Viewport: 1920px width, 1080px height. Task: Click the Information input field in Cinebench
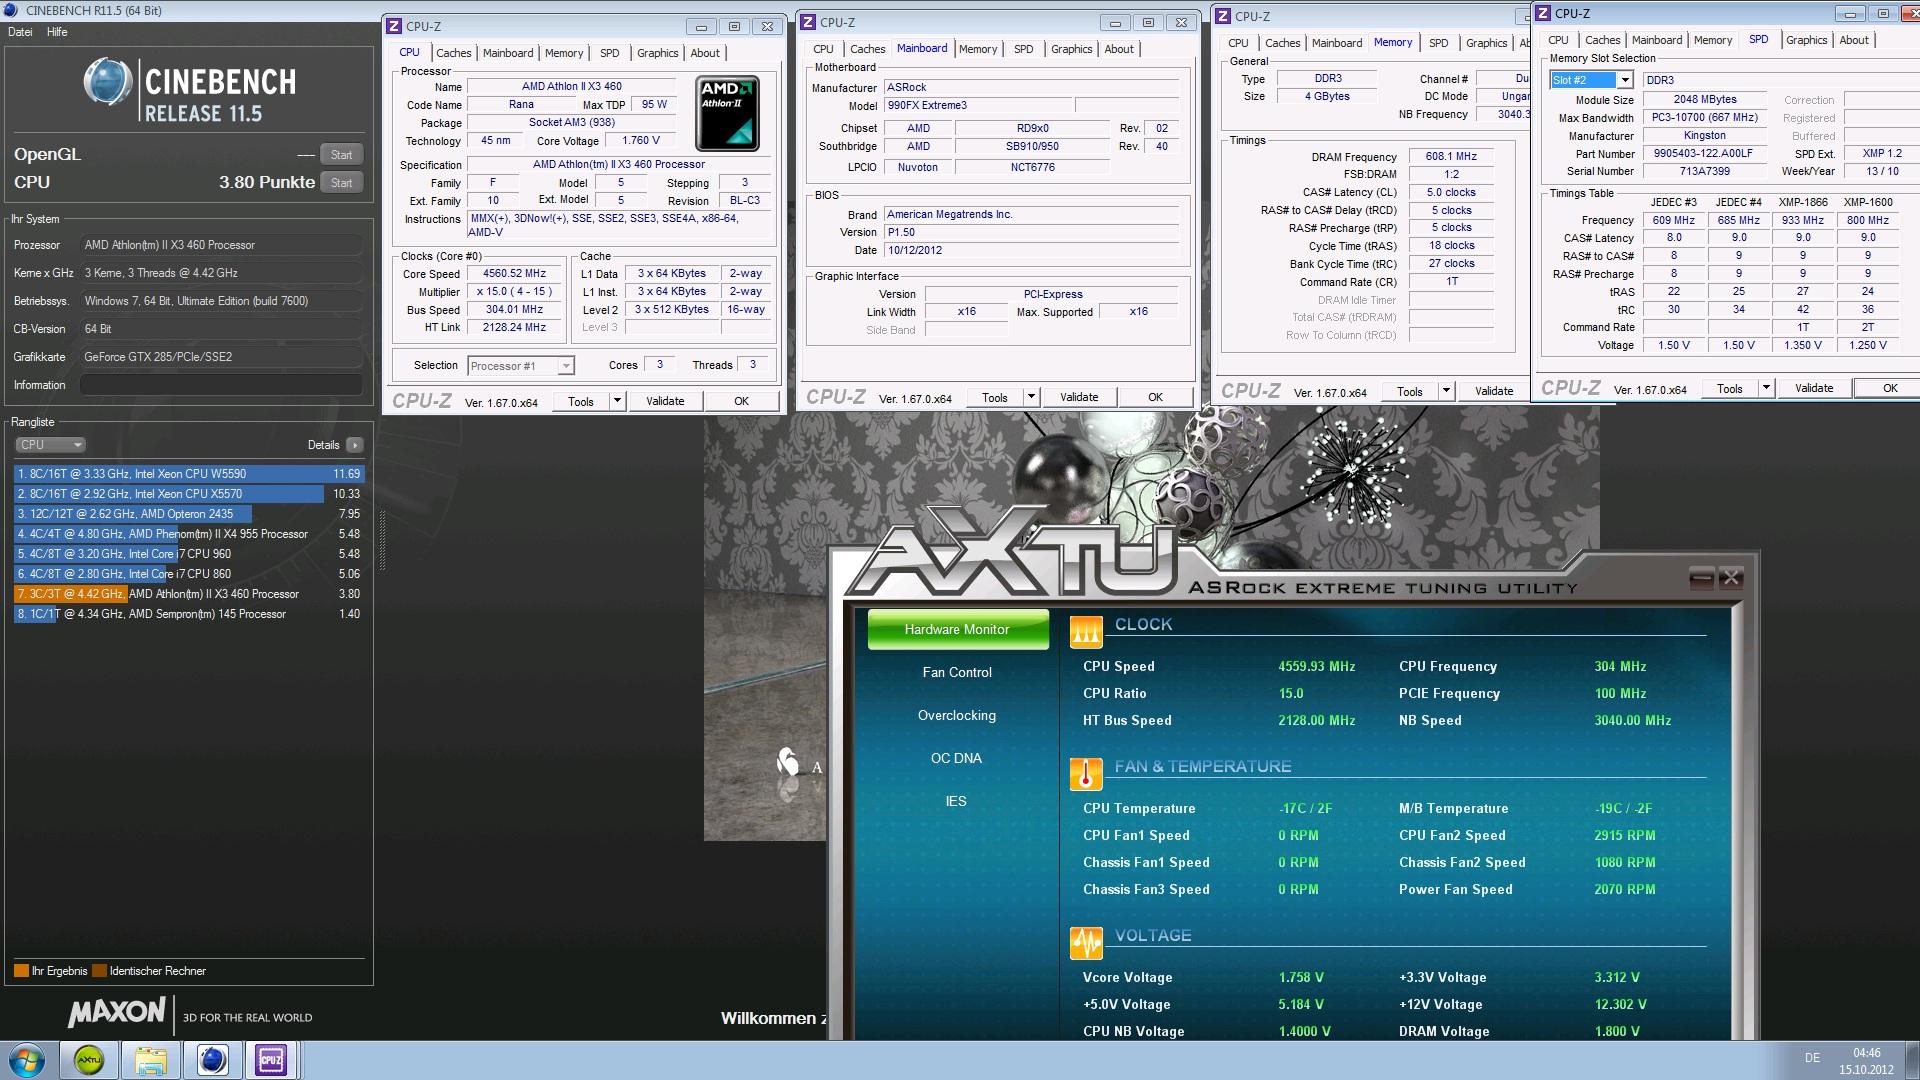click(221, 385)
